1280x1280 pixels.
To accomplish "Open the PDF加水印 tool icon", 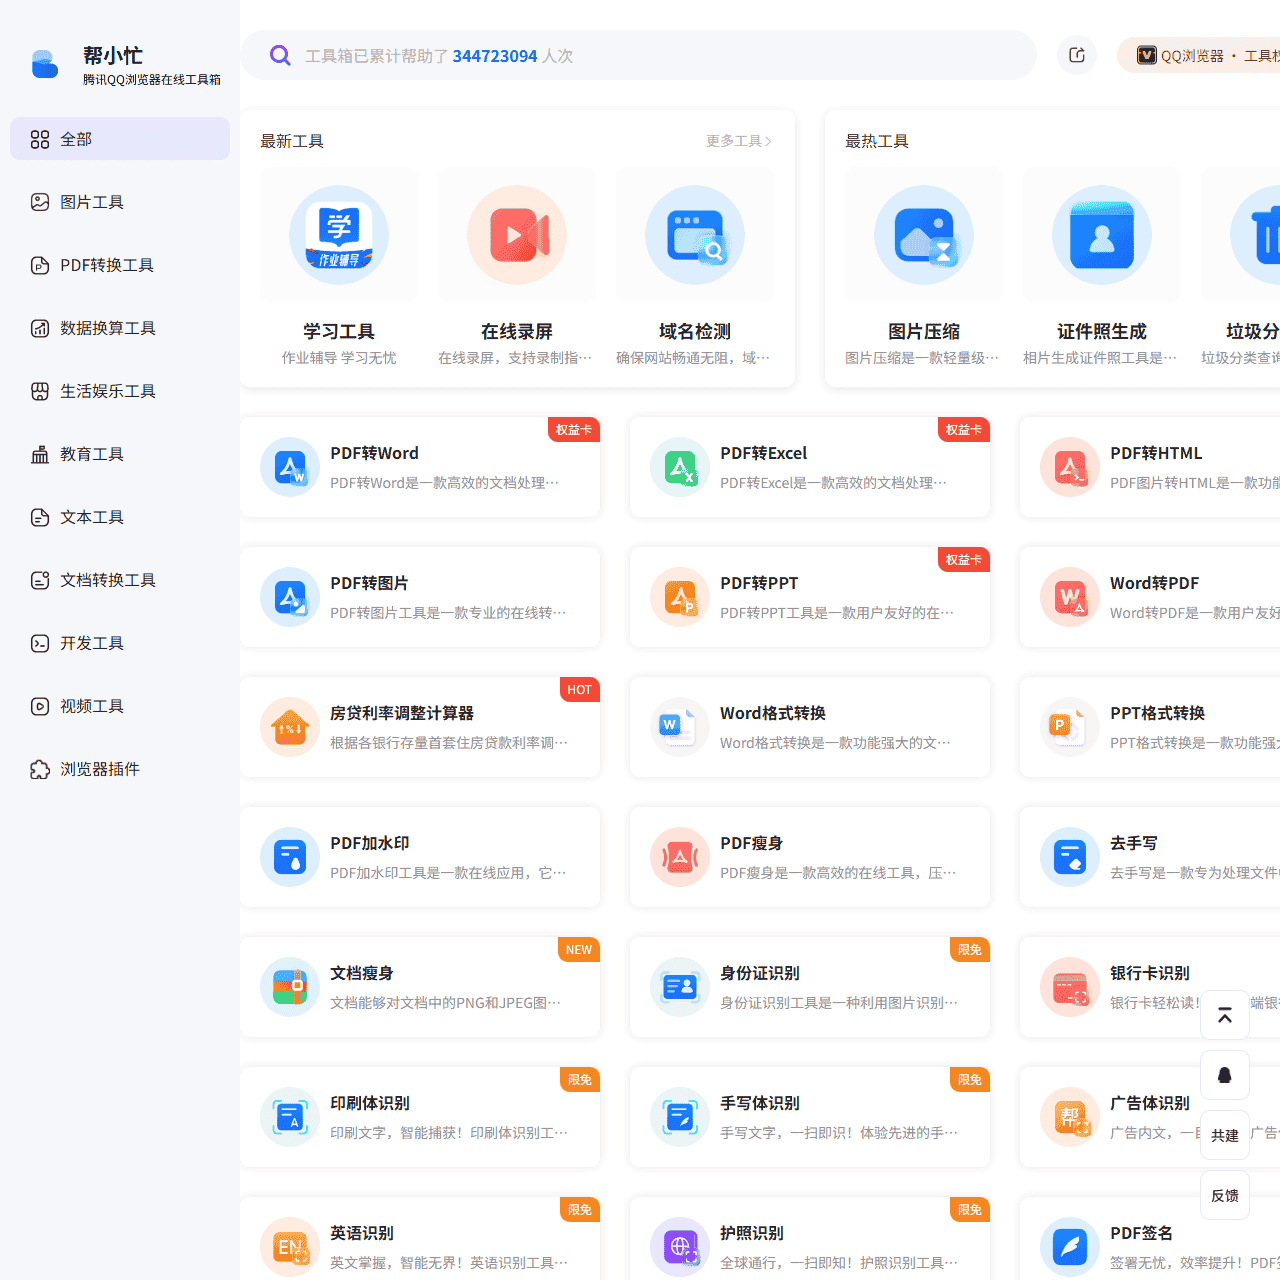I will [x=289, y=857].
